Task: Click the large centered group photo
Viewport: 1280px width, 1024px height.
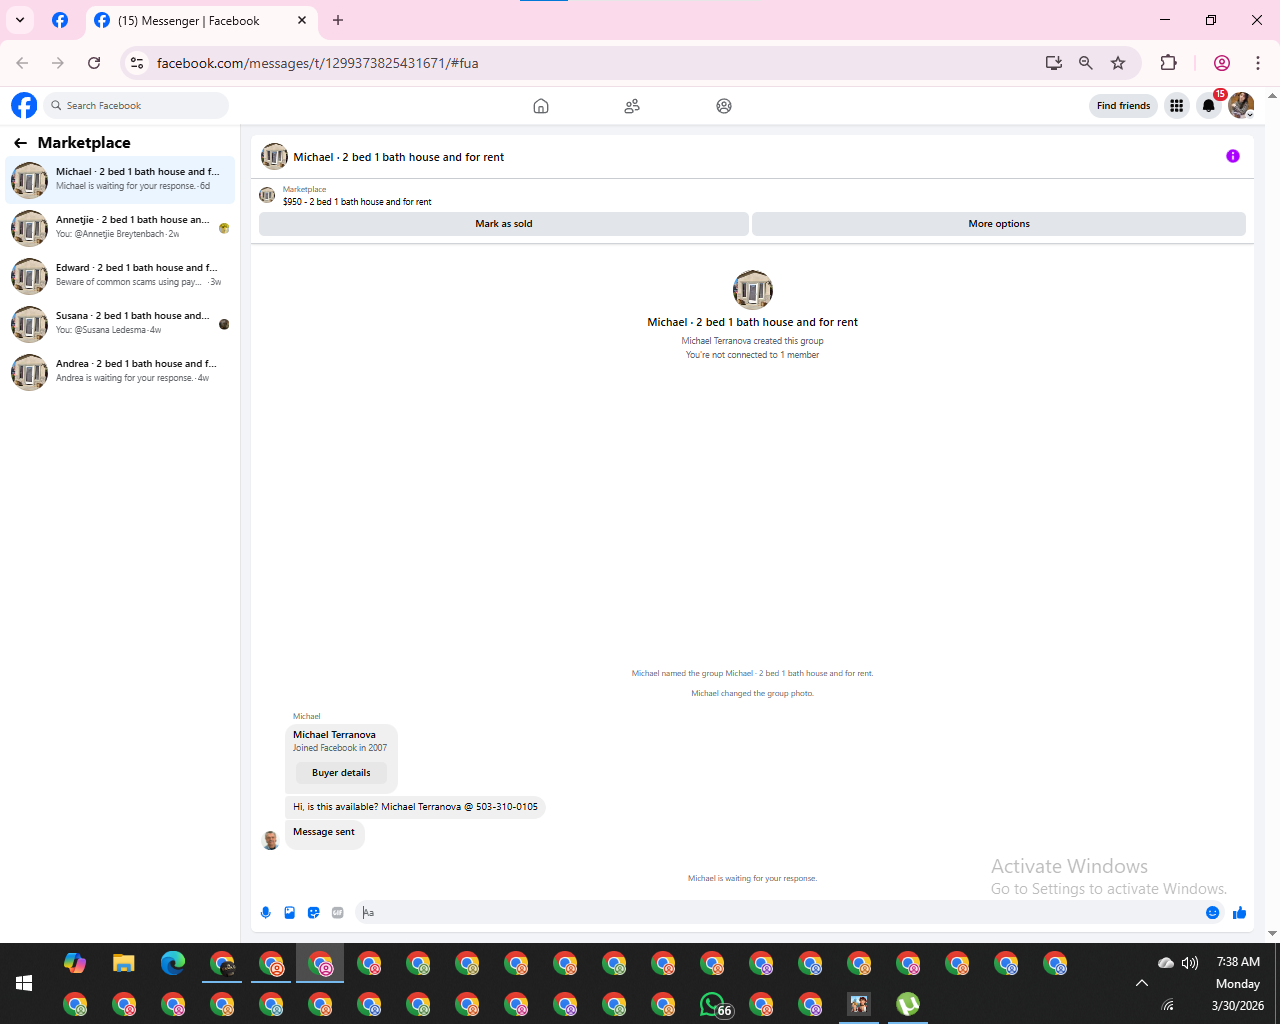Action: [753, 290]
